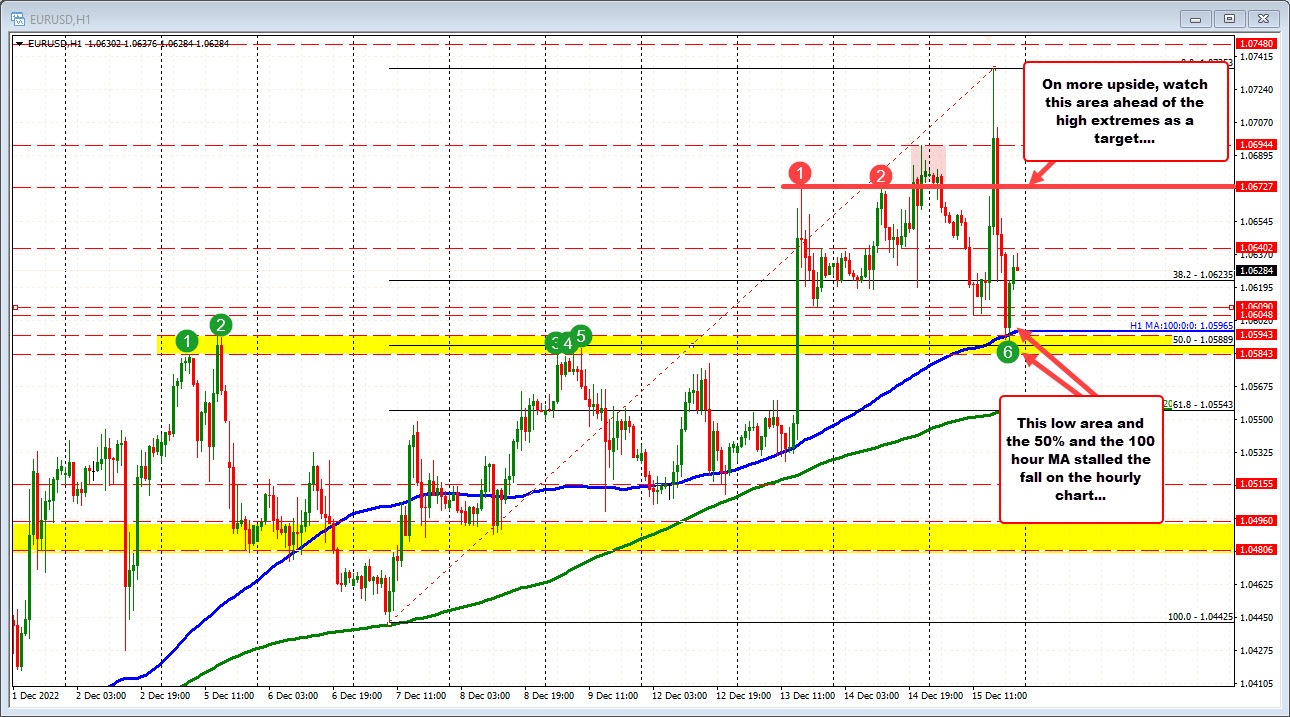Select the 'On more upside' annotation box
This screenshot has height=717, width=1290.
(x=1125, y=110)
